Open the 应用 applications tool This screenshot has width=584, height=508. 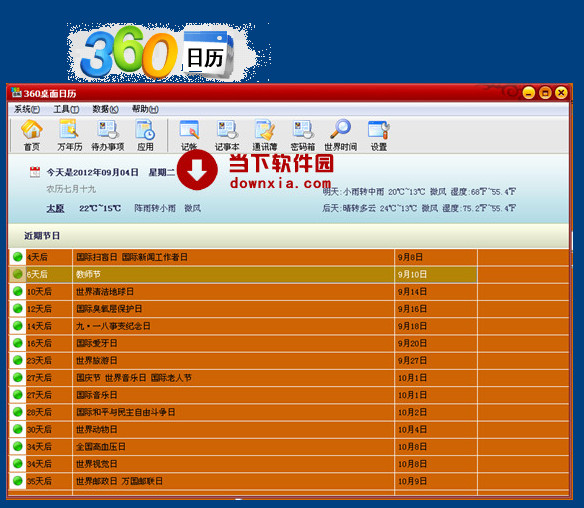tap(145, 135)
